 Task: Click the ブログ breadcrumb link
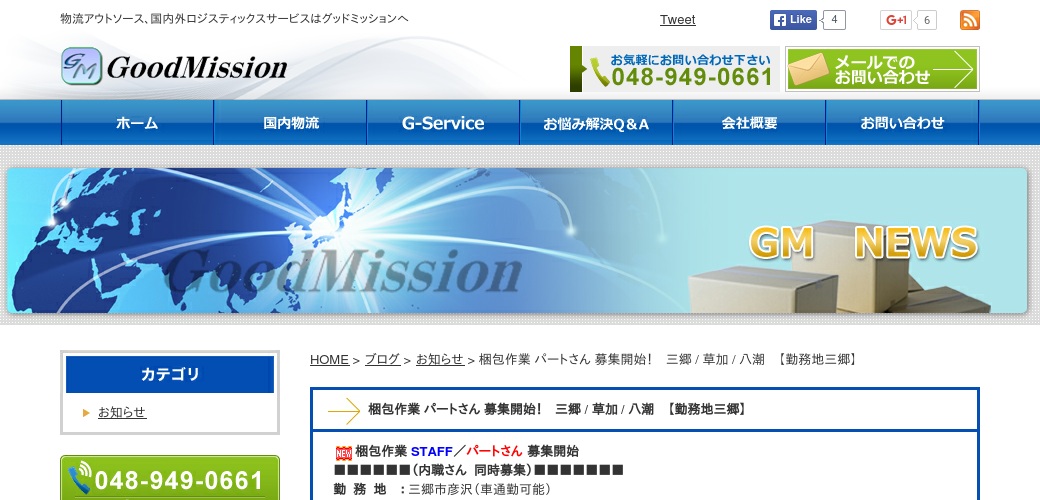click(382, 360)
